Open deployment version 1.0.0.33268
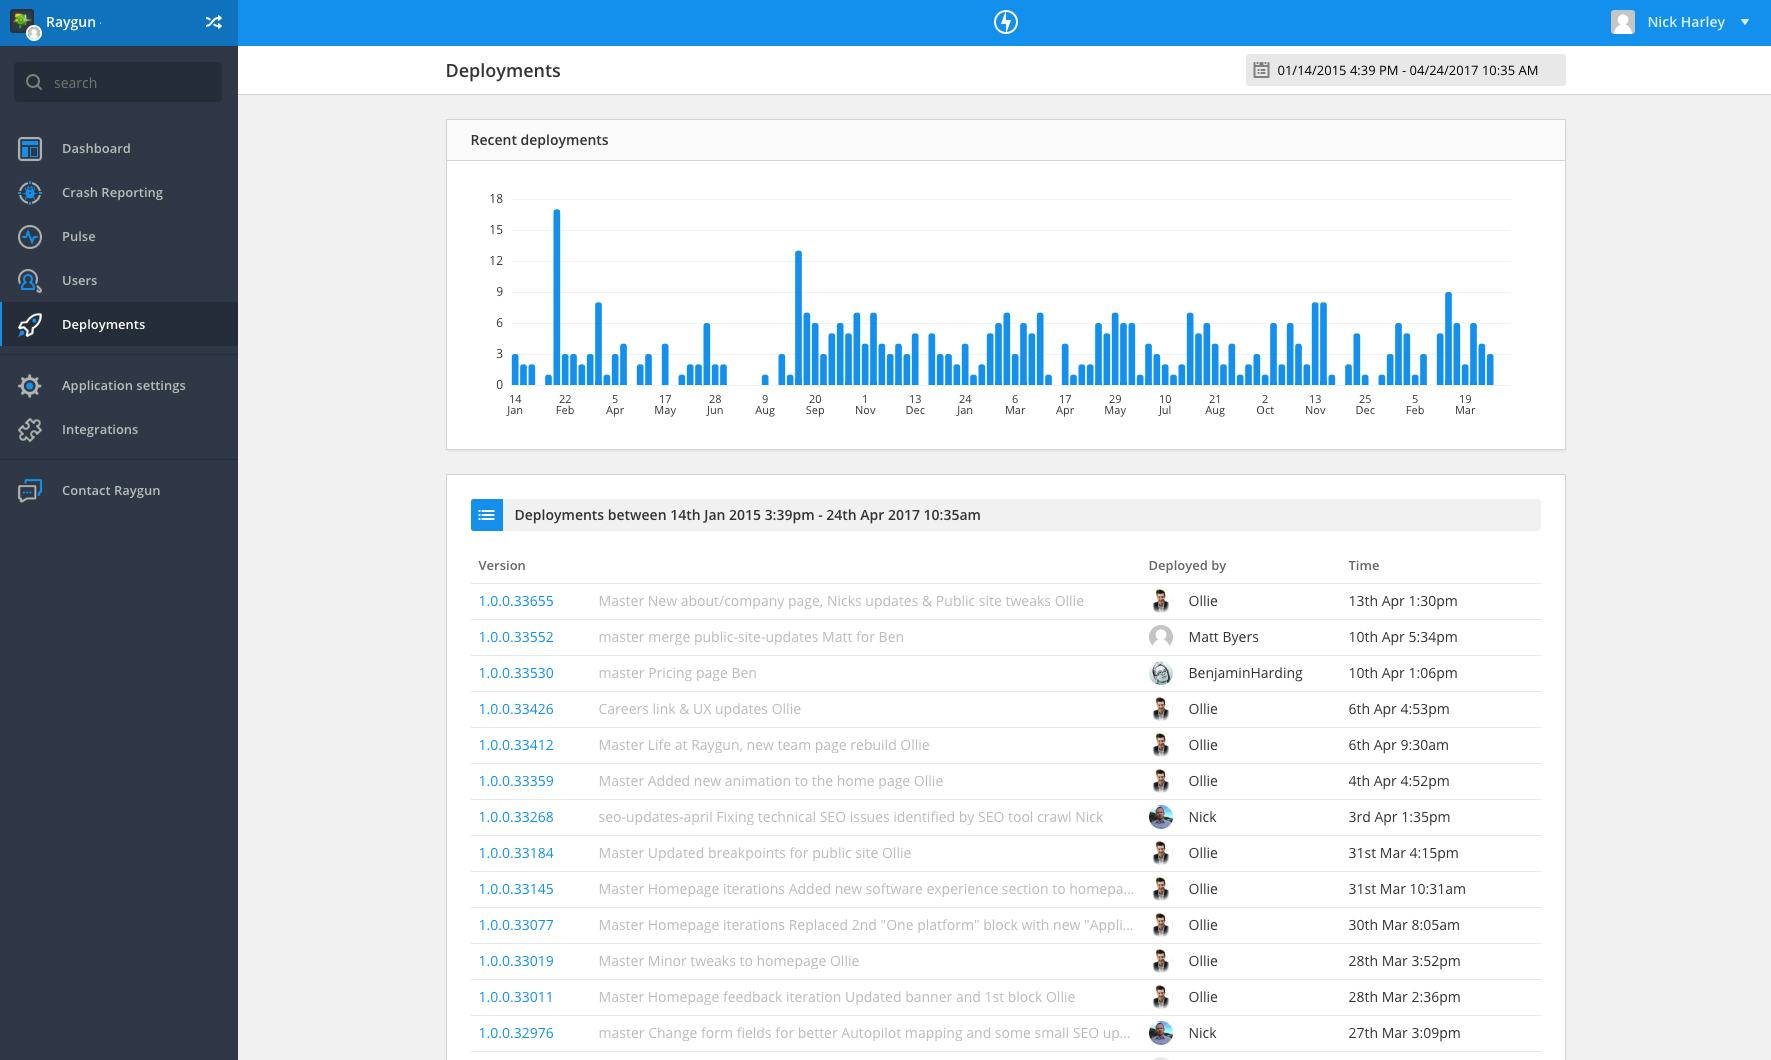 pos(516,817)
